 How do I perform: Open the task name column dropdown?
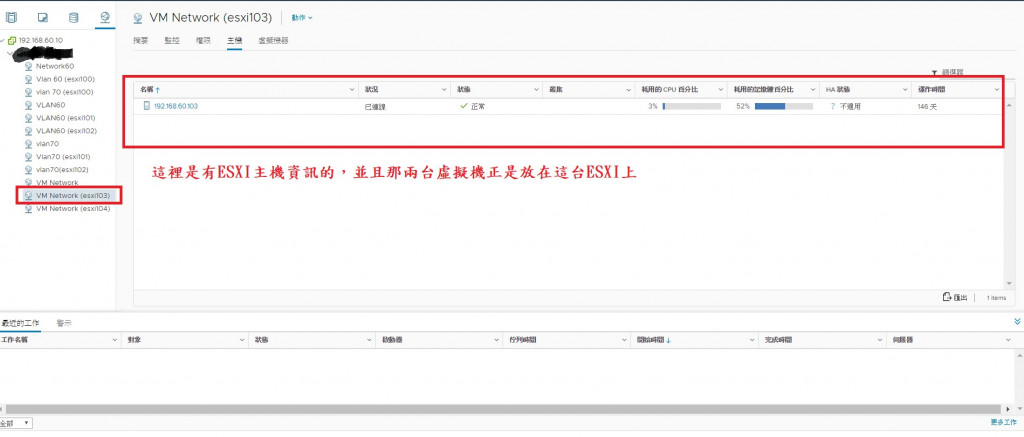coord(114,340)
